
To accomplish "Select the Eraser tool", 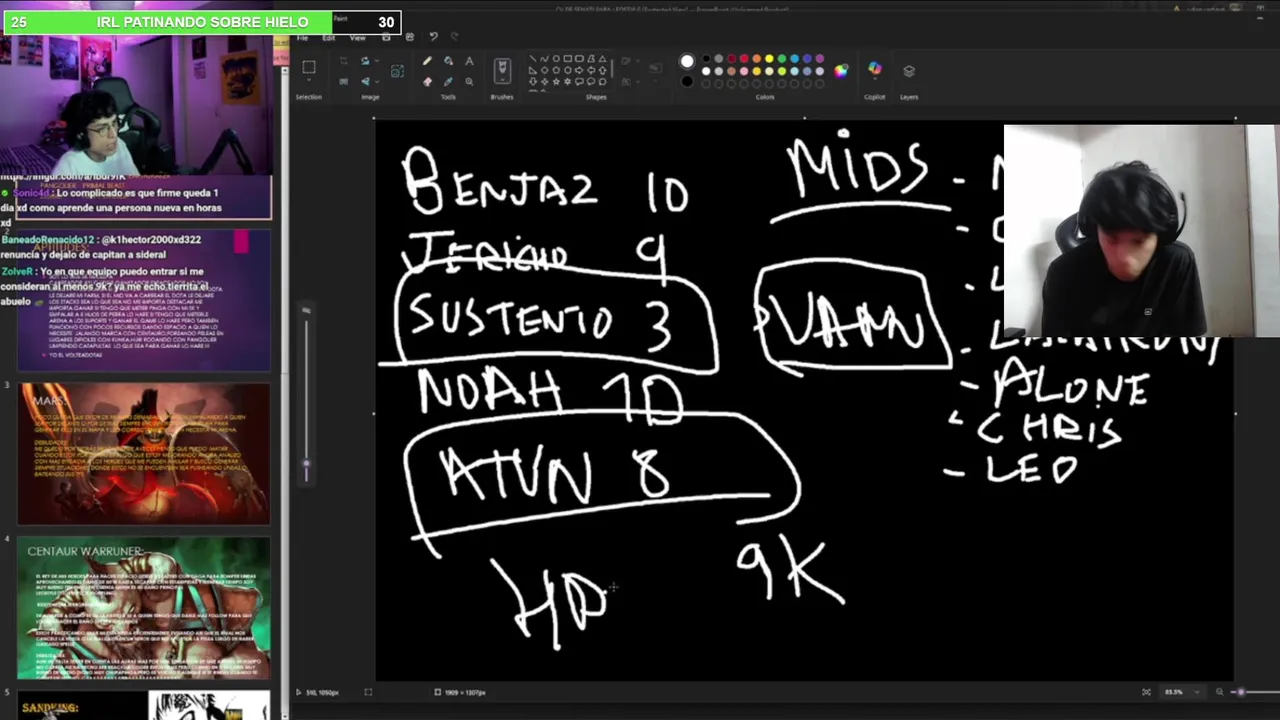I will click(x=427, y=82).
